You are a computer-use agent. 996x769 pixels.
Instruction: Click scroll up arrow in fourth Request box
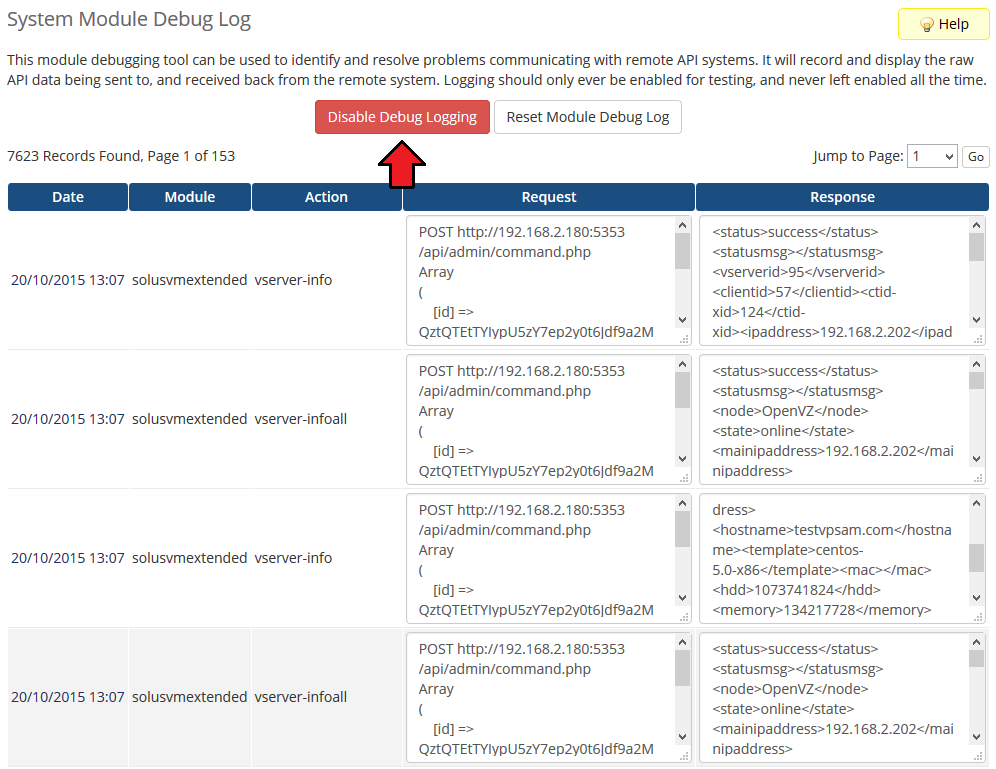682,642
